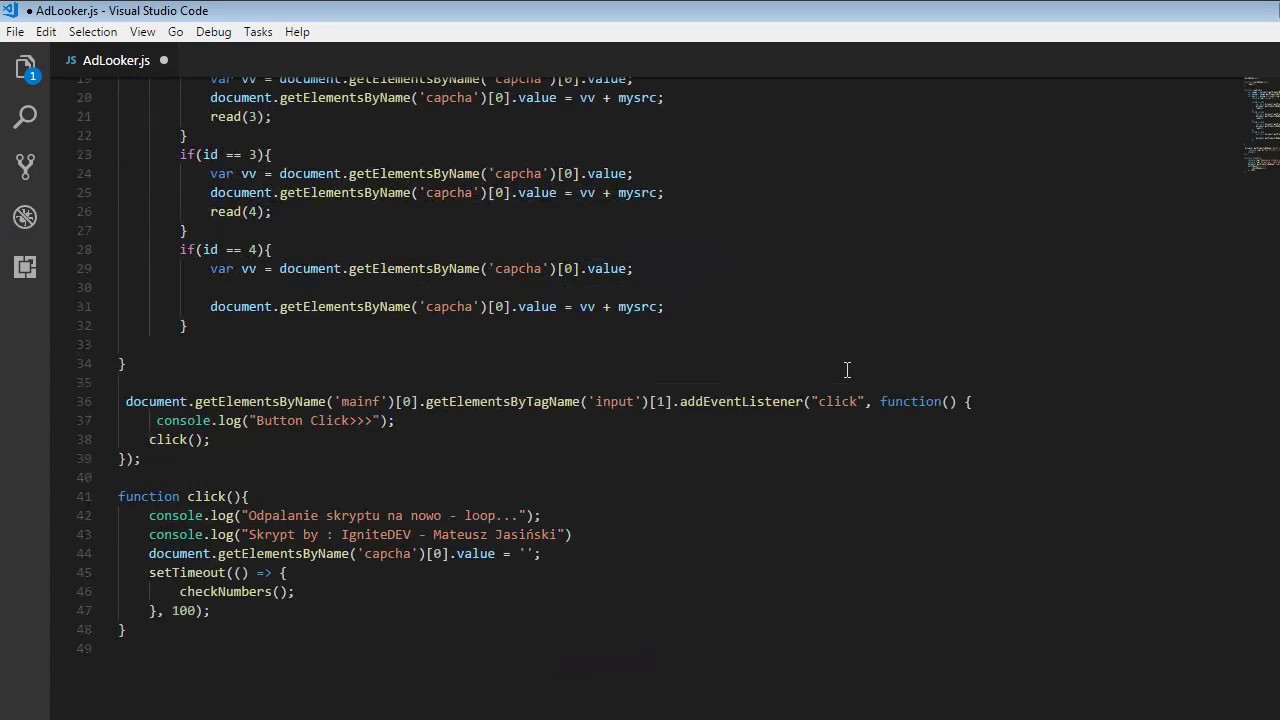Click 'read(3);' call on line 21

click(x=240, y=116)
